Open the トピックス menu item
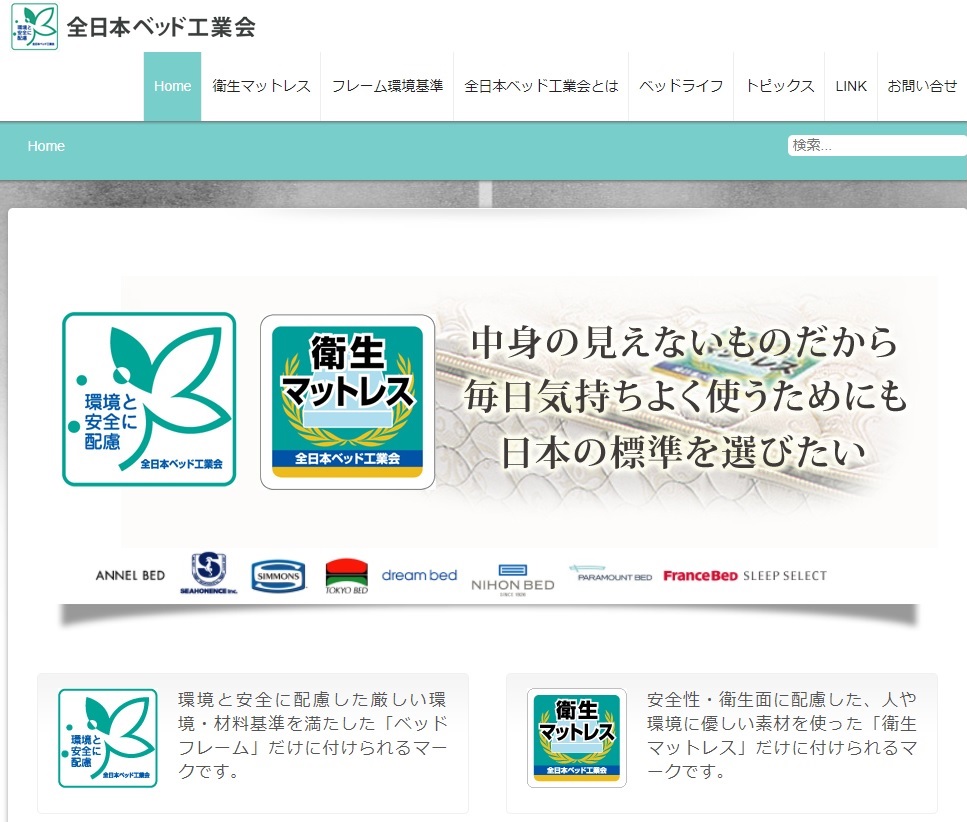 tap(780, 86)
